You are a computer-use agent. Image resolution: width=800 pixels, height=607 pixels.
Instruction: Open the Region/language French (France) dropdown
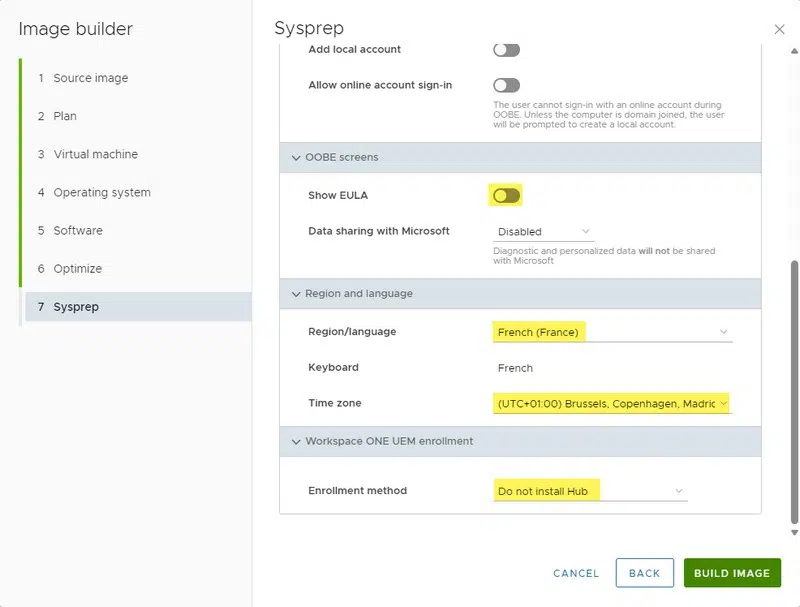click(612, 332)
